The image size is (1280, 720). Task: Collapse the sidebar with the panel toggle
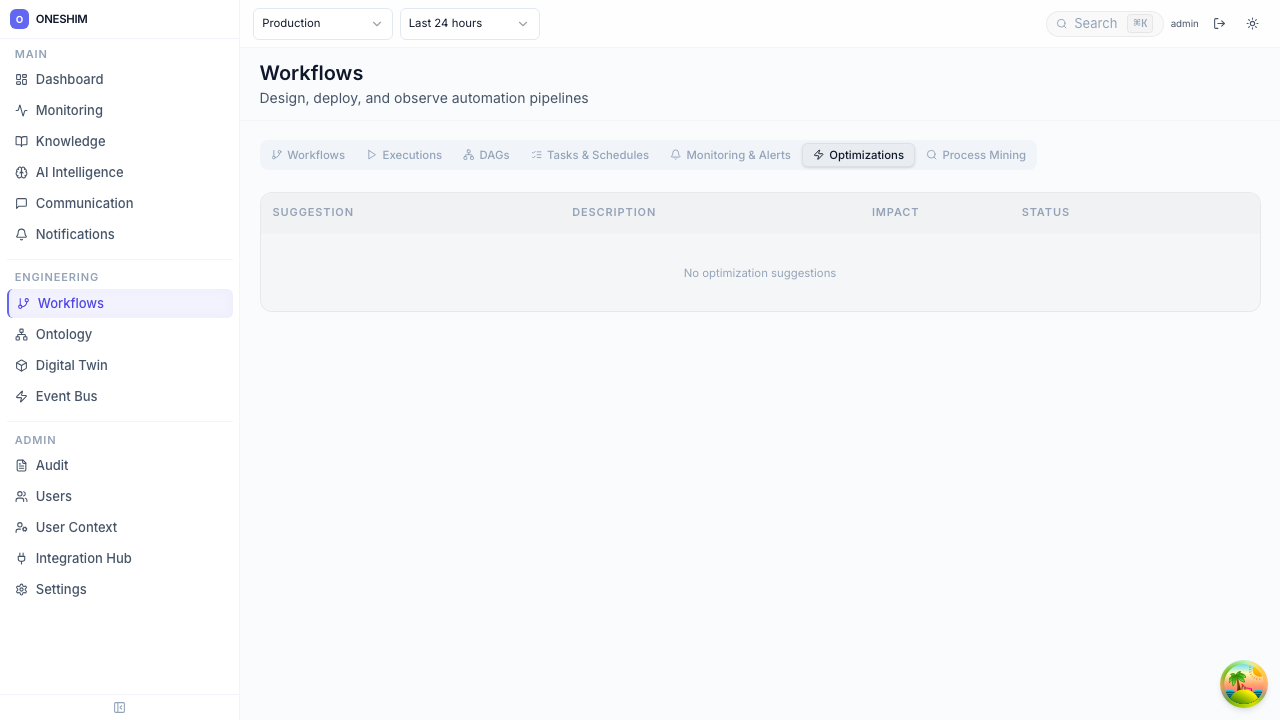(x=119, y=707)
